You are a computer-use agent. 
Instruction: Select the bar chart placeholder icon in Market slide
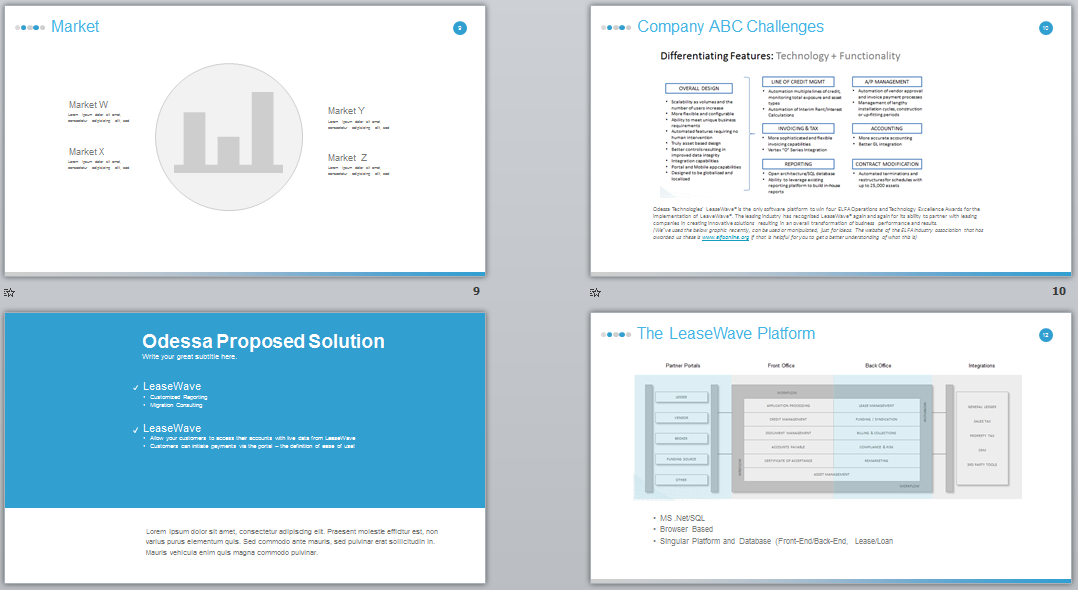click(x=228, y=137)
